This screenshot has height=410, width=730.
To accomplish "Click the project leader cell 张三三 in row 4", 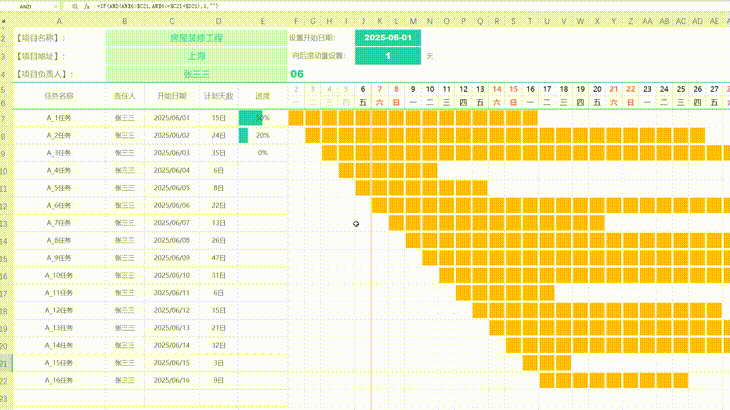I will pos(196,74).
